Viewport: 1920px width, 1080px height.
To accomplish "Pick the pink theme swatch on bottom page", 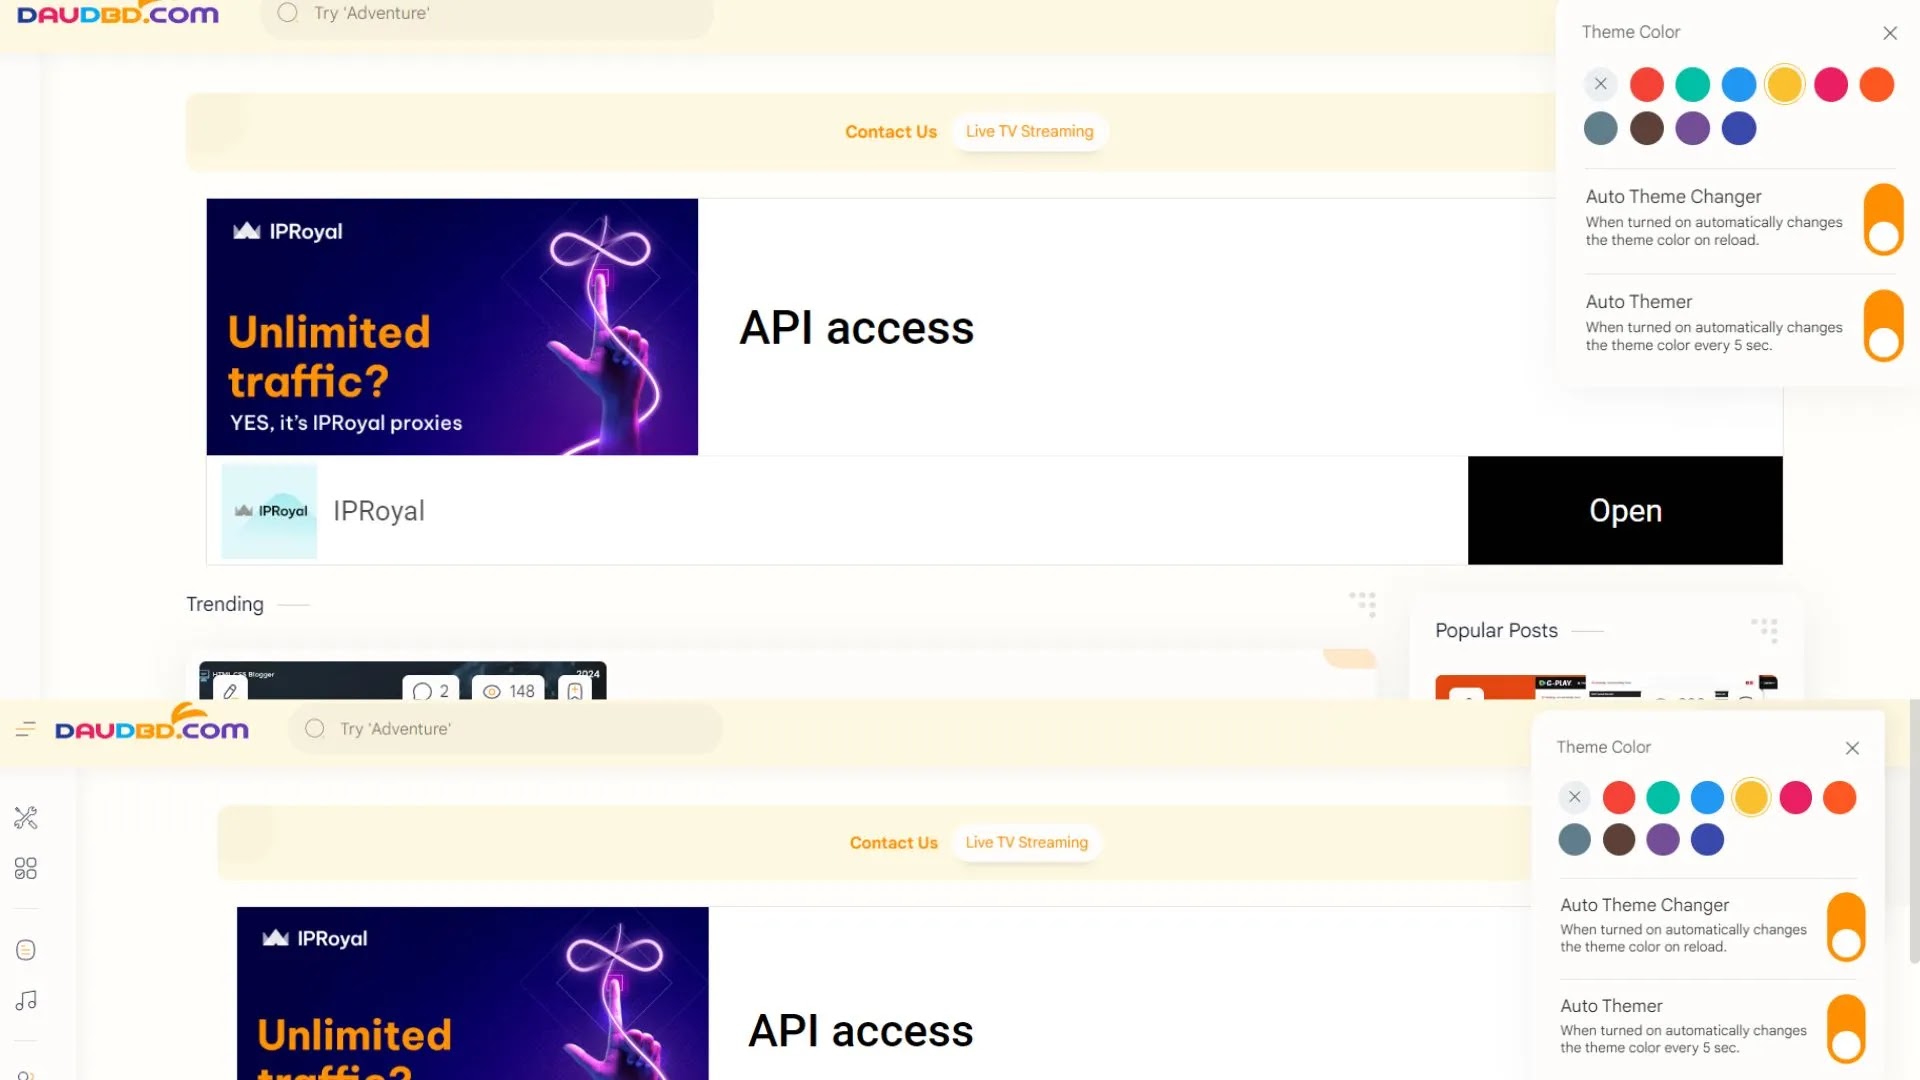I will (x=1796, y=797).
